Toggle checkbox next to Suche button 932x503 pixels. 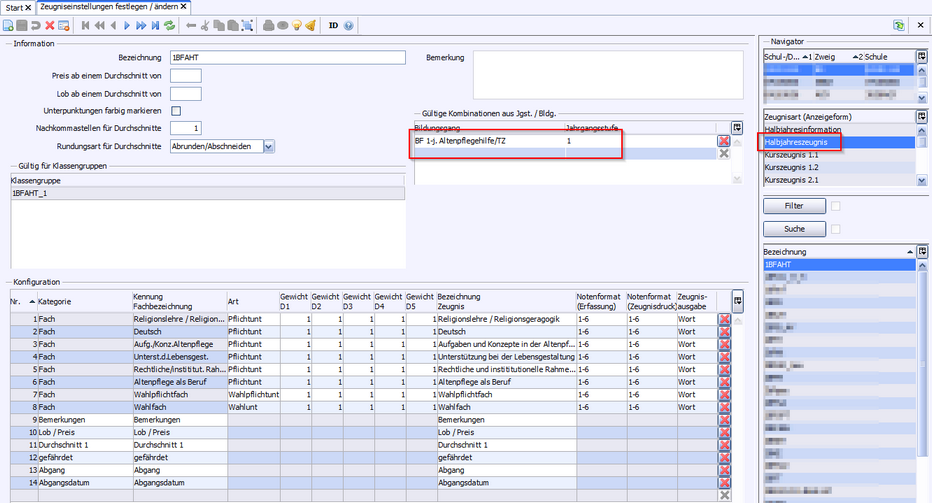click(836, 229)
